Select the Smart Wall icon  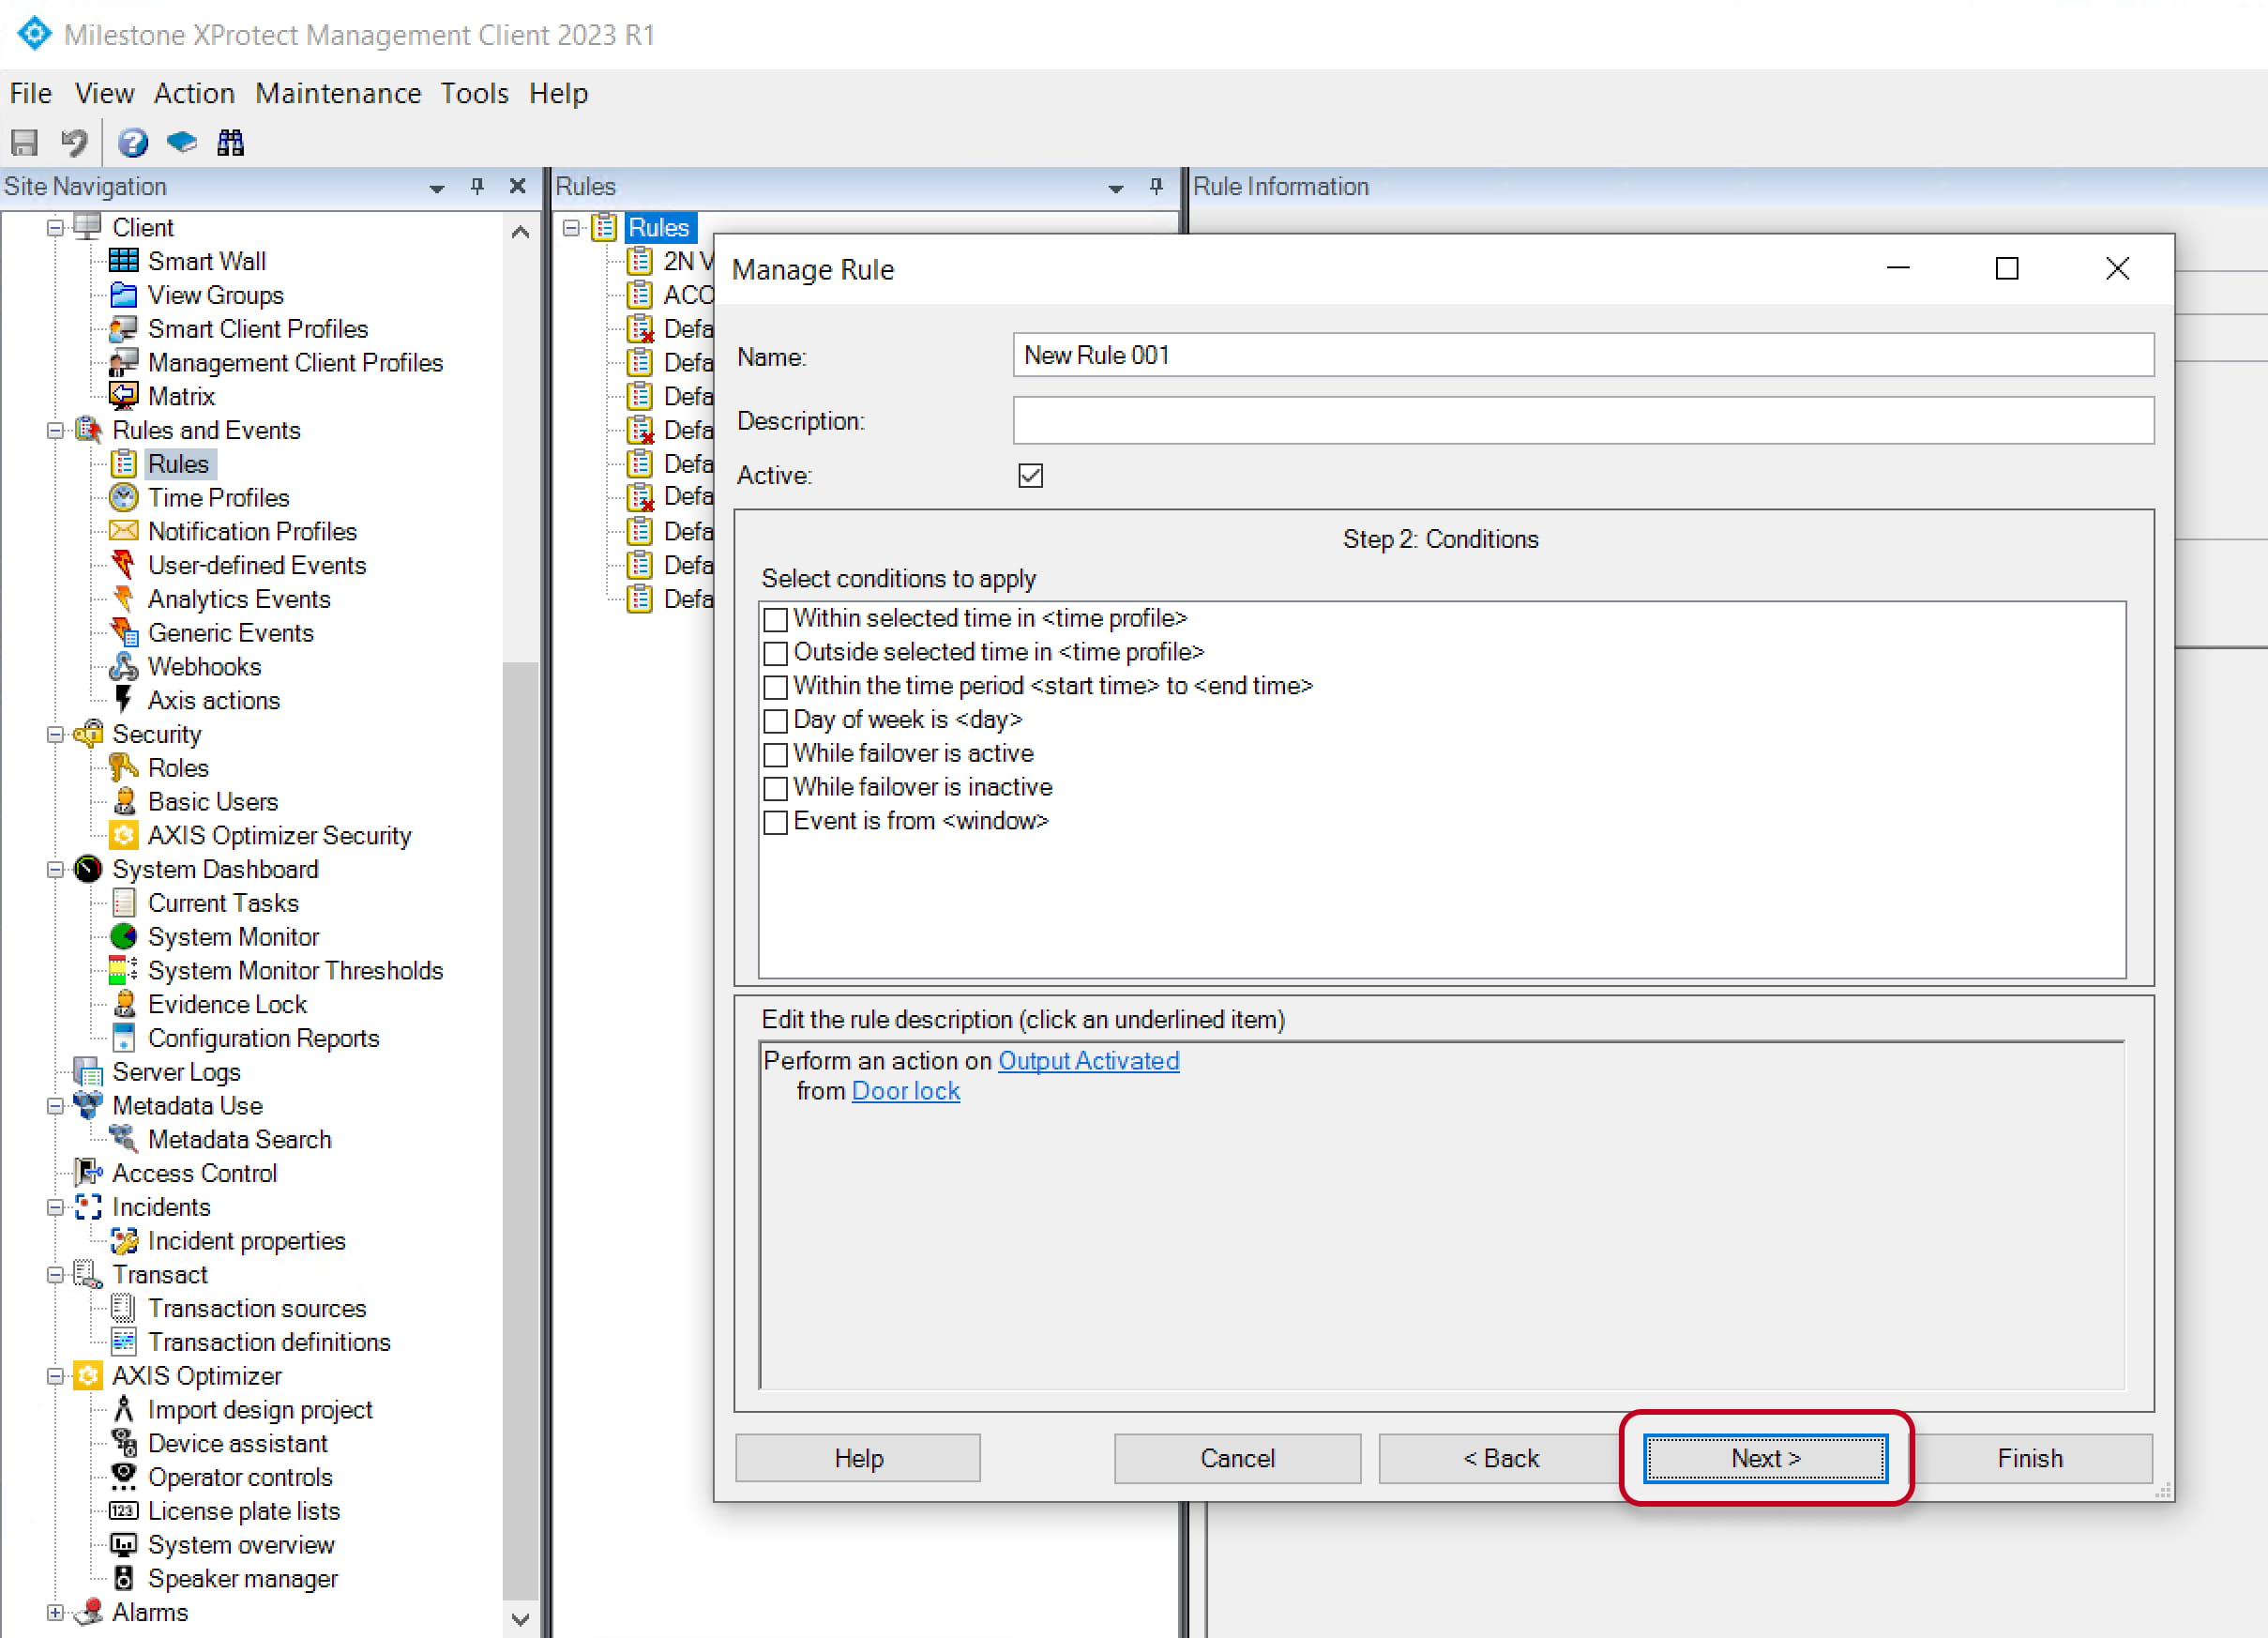(x=124, y=261)
